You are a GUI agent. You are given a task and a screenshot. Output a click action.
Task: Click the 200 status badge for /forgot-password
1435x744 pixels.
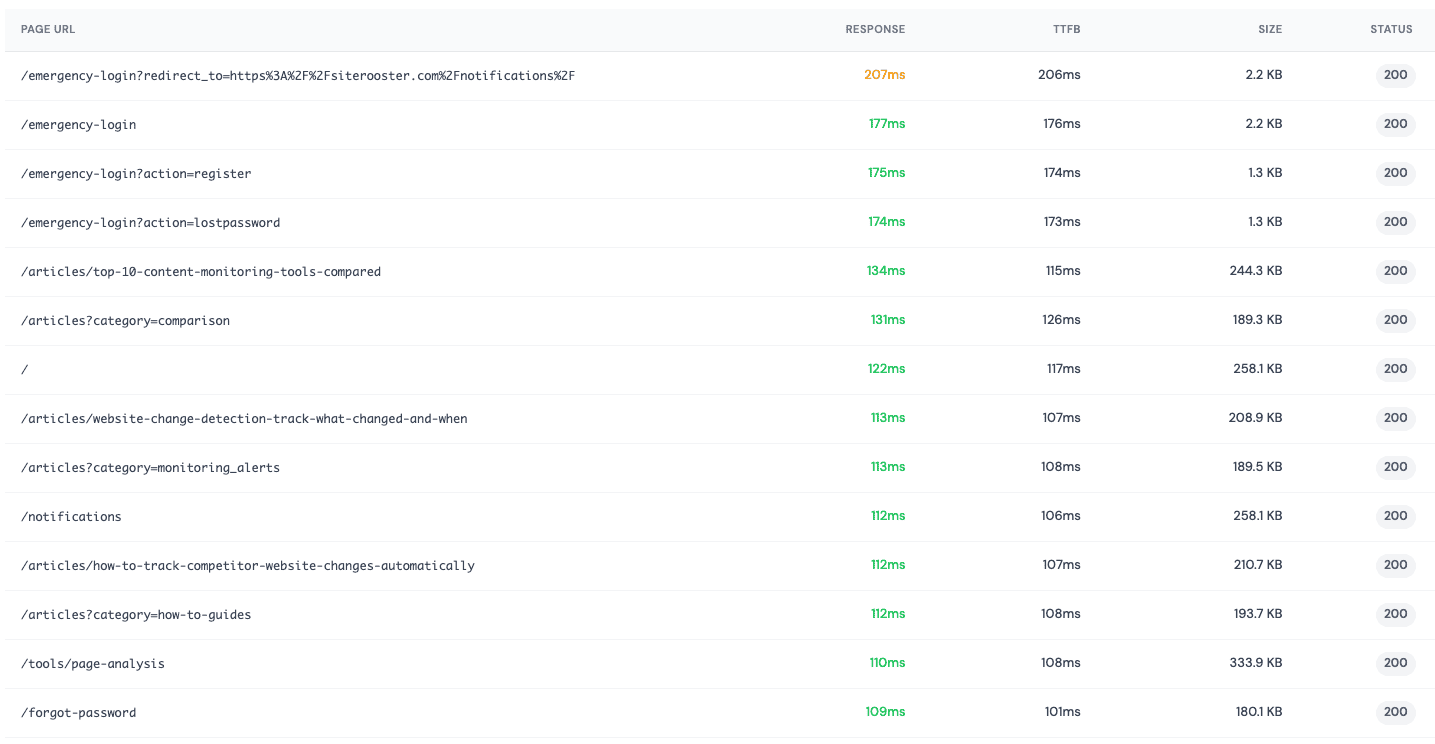[x=1396, y=712]
